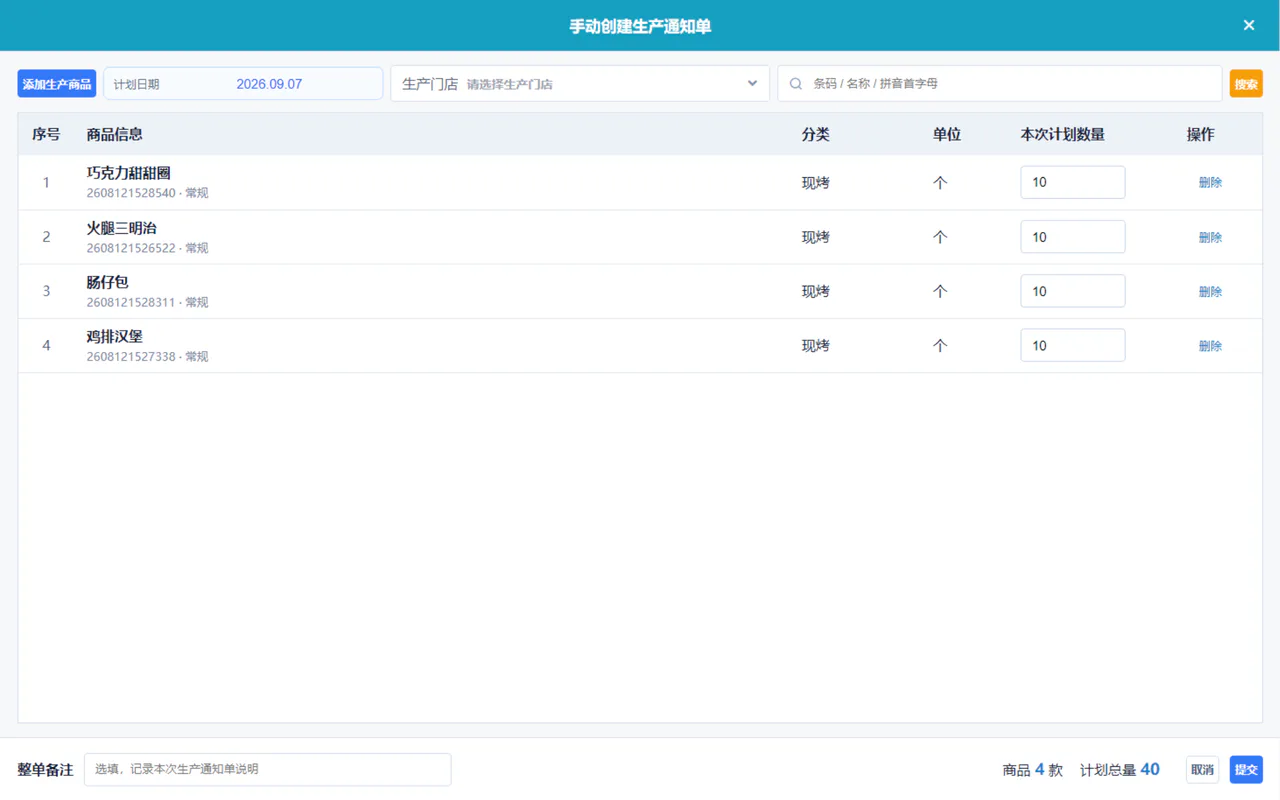Viewport: 1280px width, 800px height.
Task: Click the 序号 column header
Action: pyautogui.click(x=46, y=134)
